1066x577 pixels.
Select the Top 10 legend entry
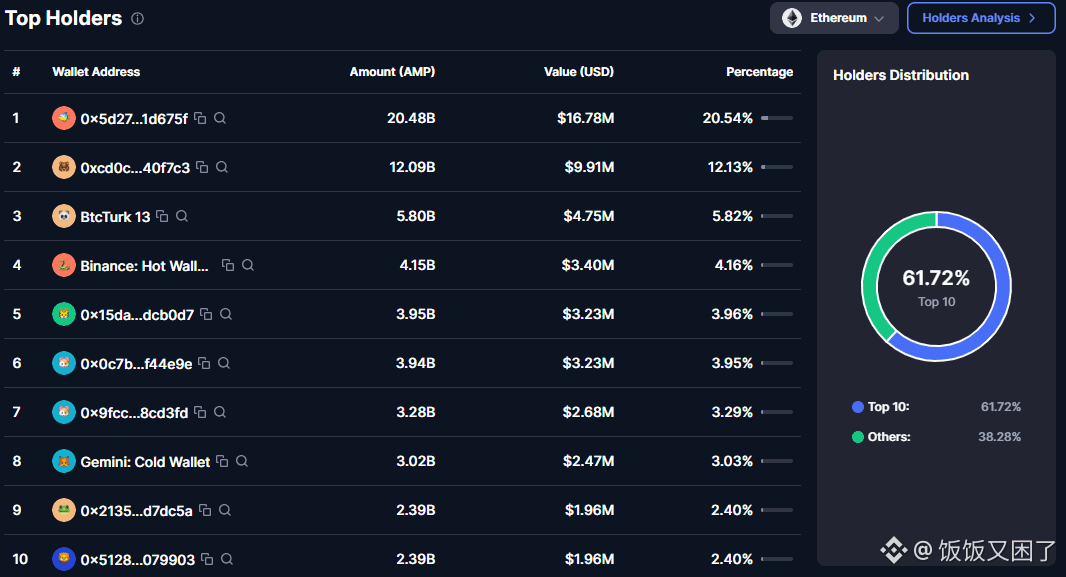click(936, 407)
